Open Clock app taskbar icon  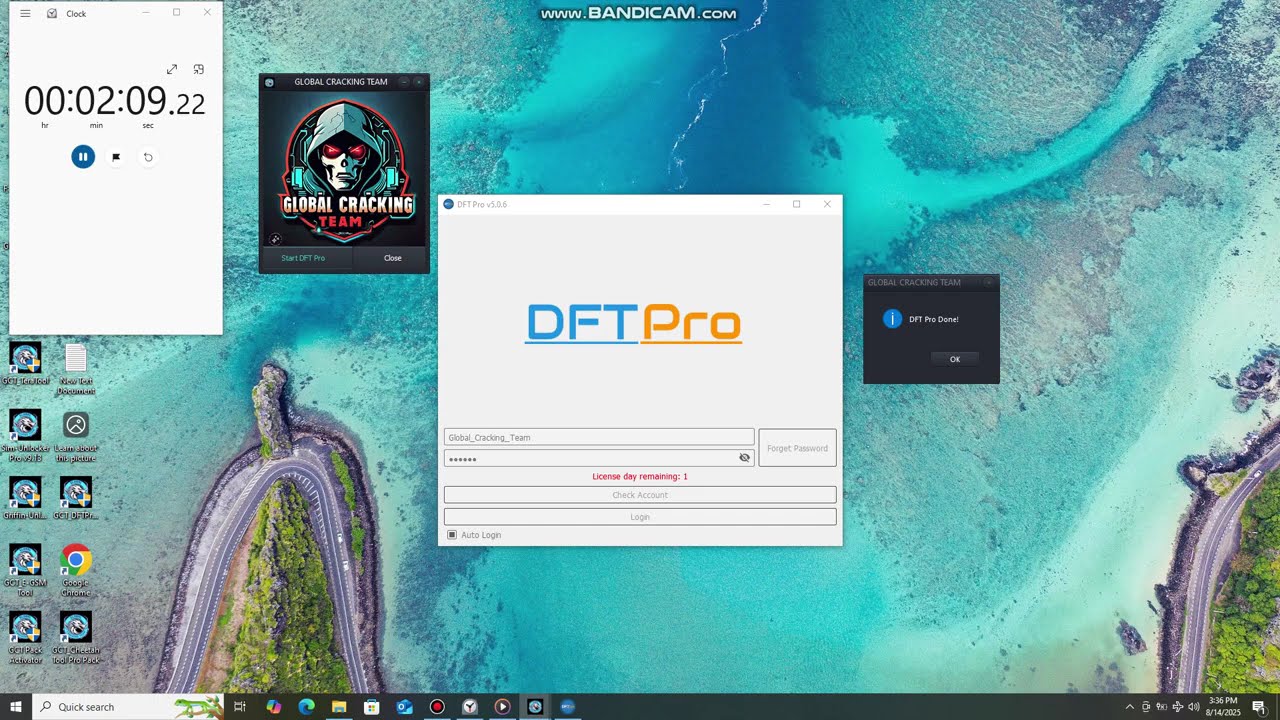point(470,707)
